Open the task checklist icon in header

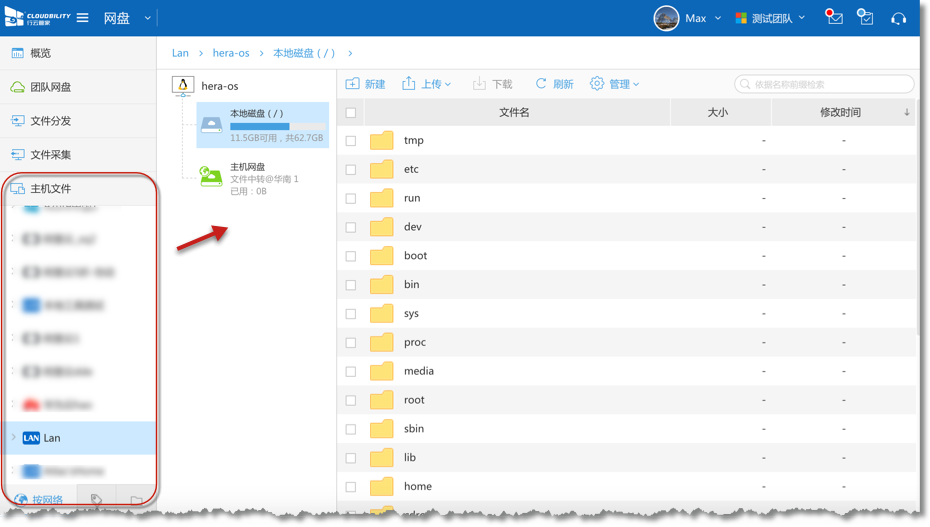[866, 18]
